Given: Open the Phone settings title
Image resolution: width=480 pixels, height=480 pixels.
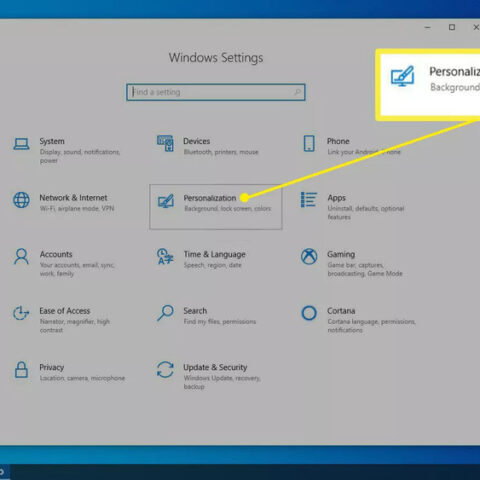Looking at the screenshot, I should 338,141.
